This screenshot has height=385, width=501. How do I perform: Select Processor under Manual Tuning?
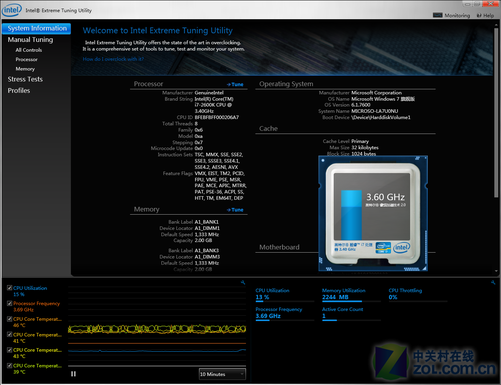point(26,59)
